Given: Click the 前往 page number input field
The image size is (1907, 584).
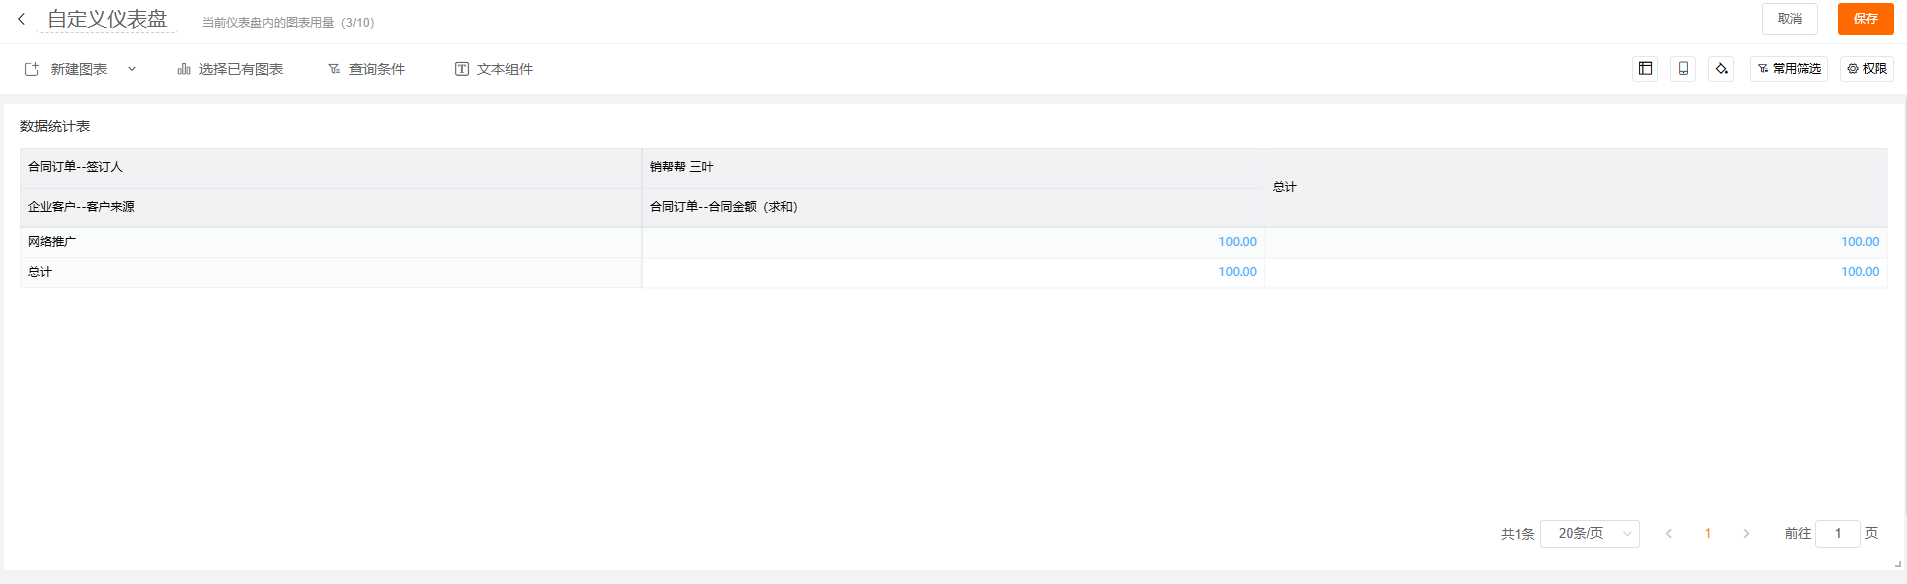Looking at the screenshot, I should click(1837, 534).
